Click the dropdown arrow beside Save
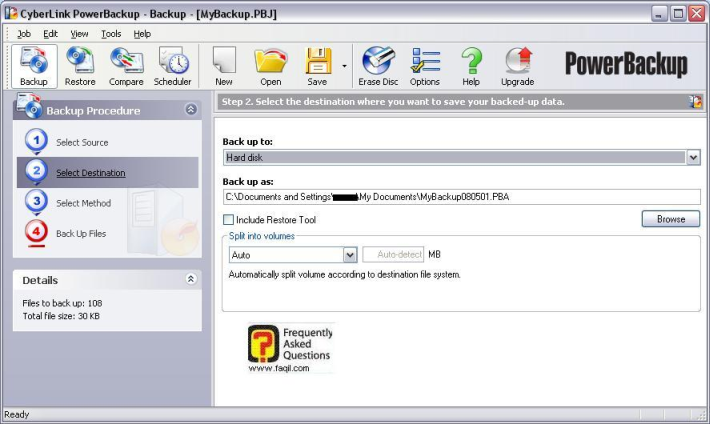710x424 pixels. (345, 67)
